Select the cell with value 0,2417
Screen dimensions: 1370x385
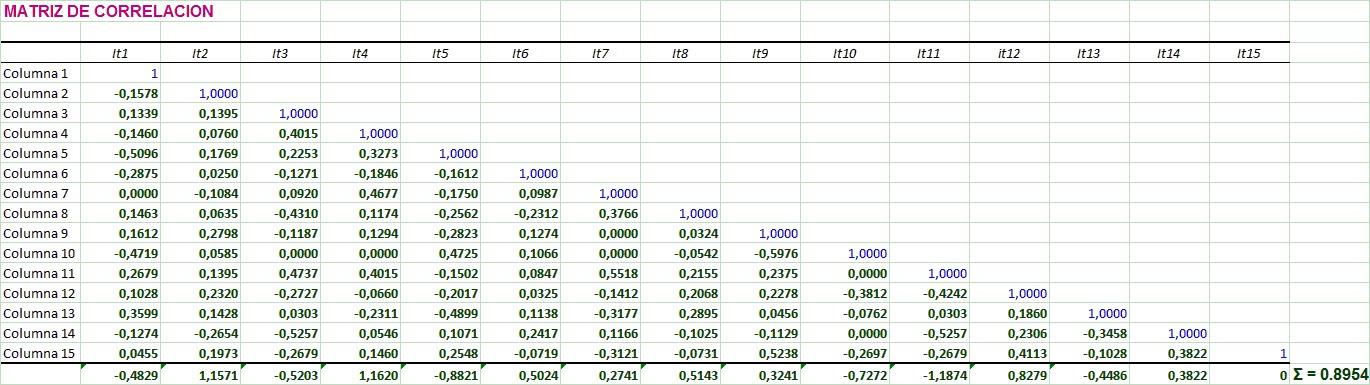(x=520, y=333)
